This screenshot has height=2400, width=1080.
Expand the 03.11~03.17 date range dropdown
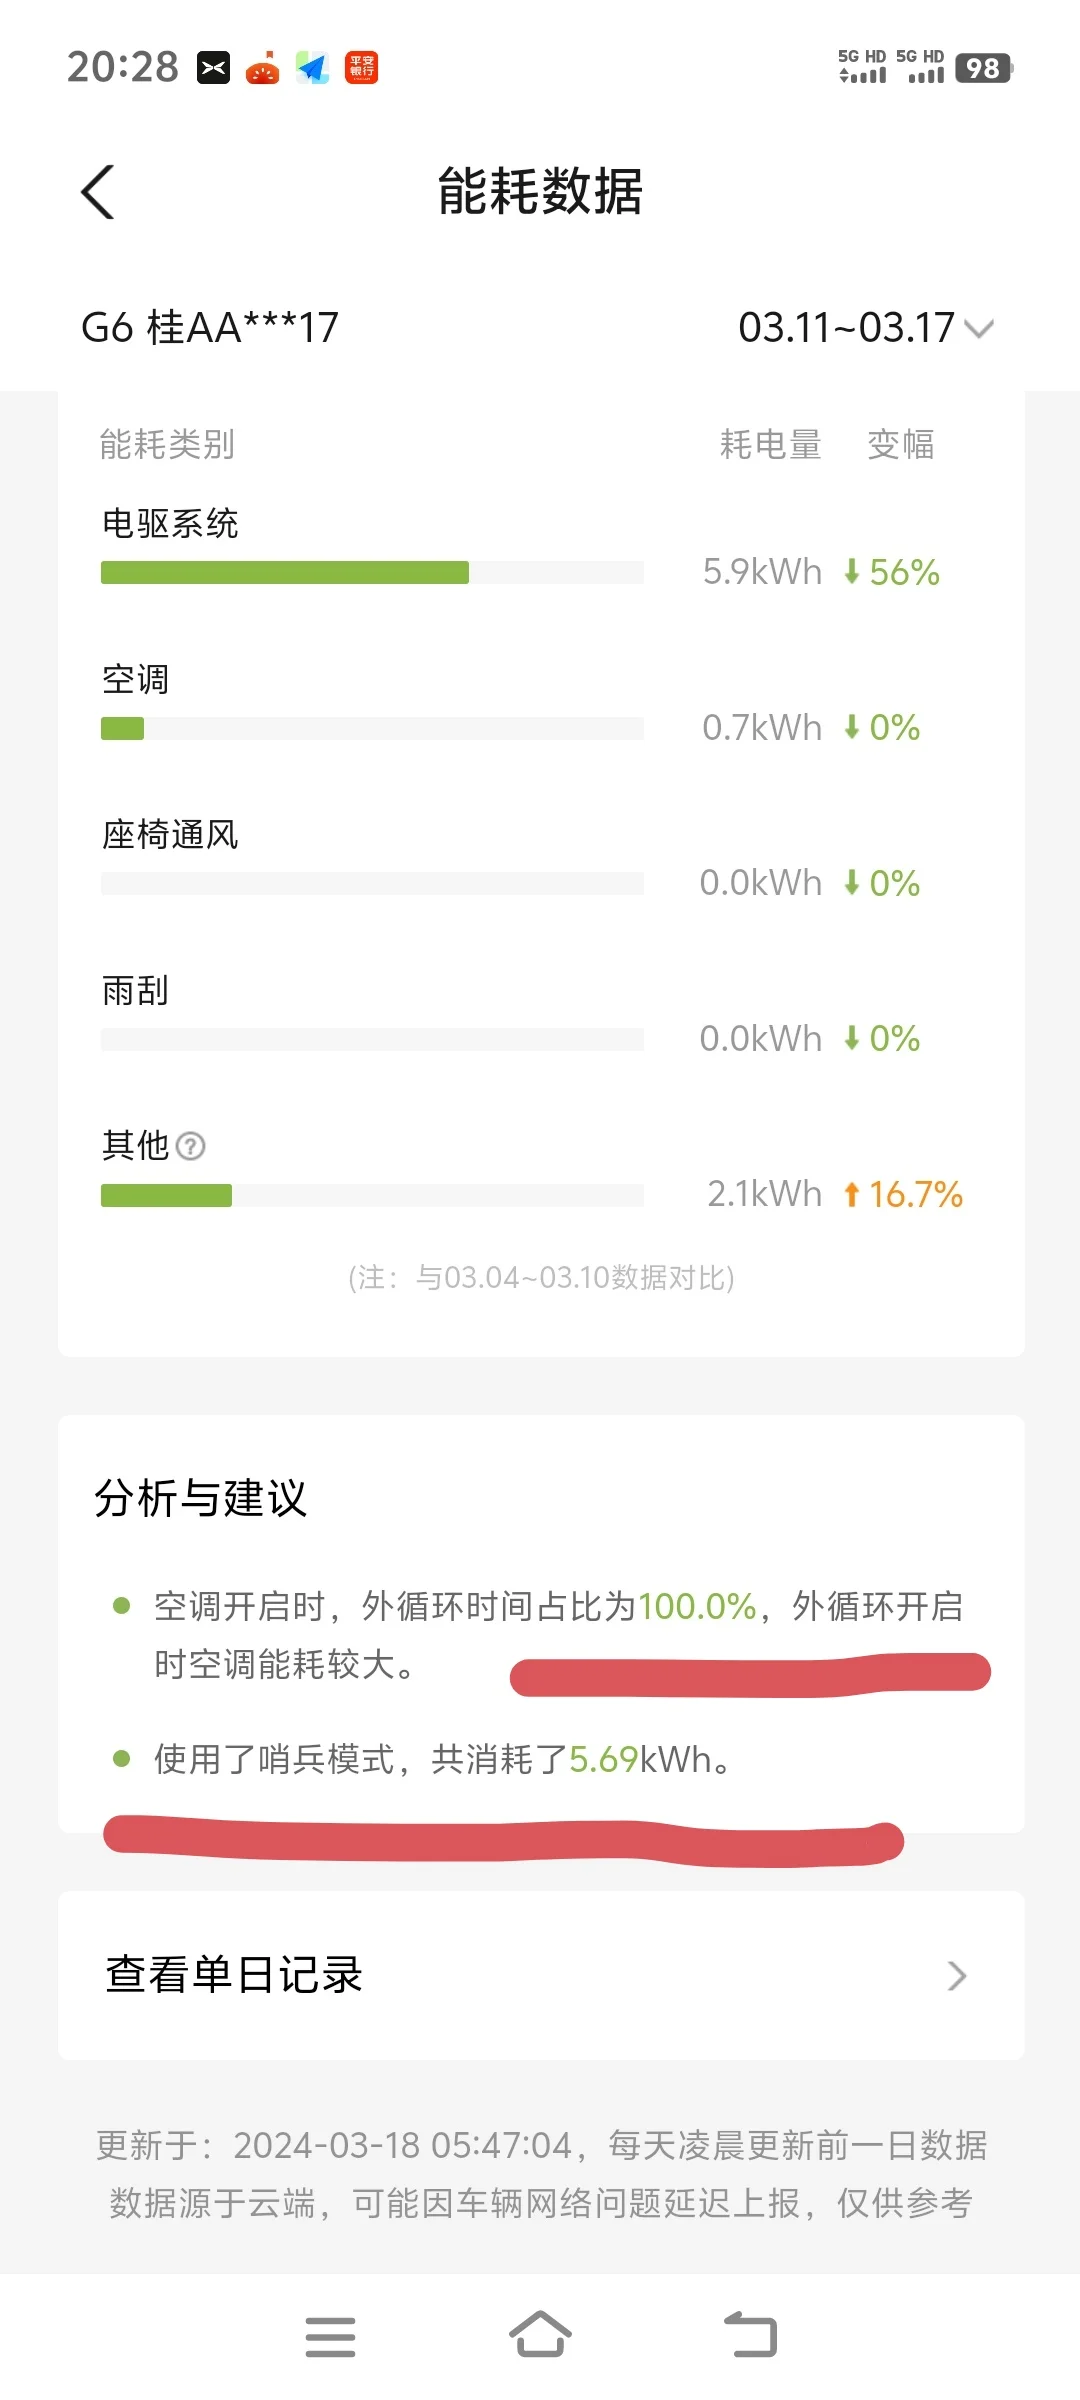(866, 328)
